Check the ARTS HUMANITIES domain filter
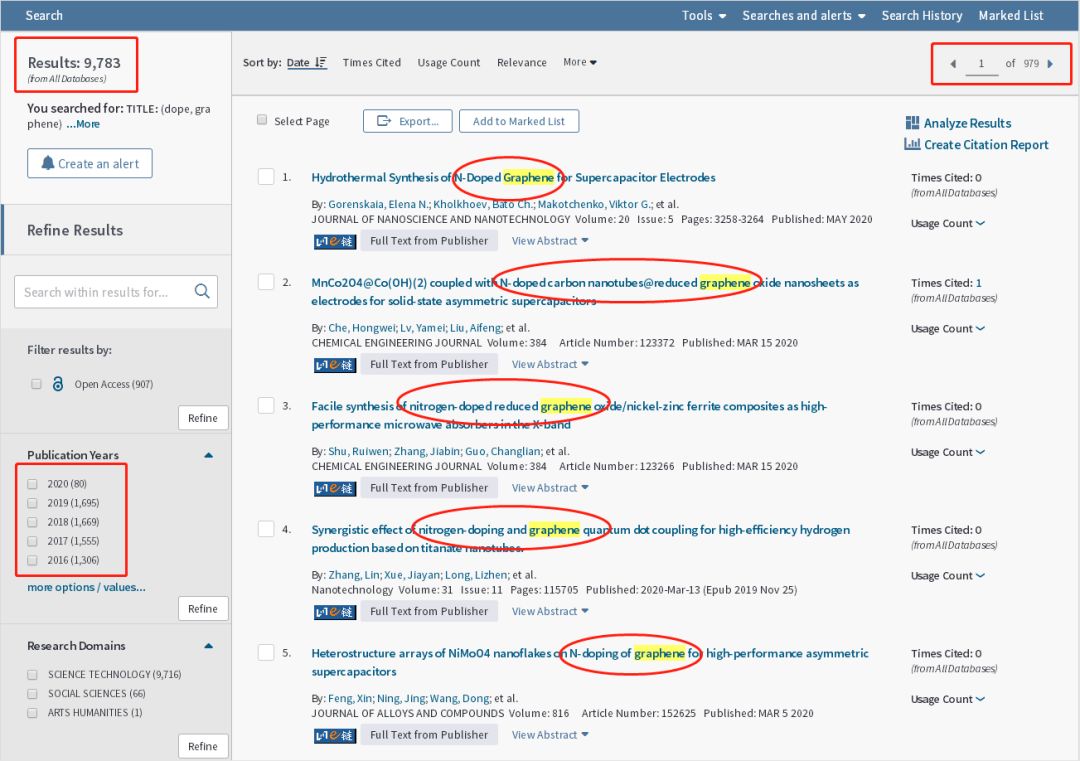The height and width of the screenshot is (761, 1080). [32, 713]
